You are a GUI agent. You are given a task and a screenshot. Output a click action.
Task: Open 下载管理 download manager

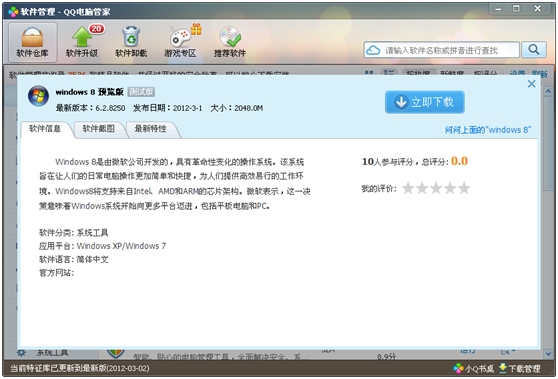(520, 368)
